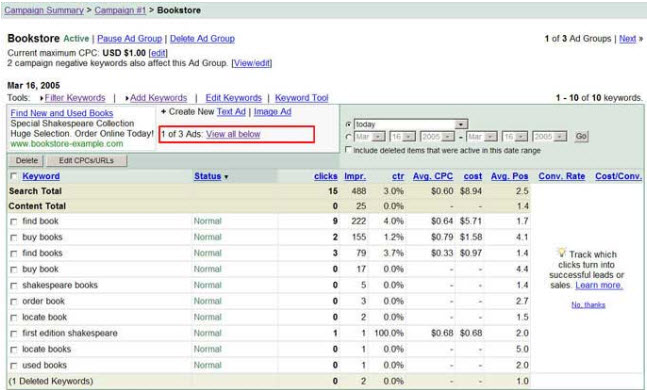This screenshot has width=647, height=390.
Task: Select the custom date range radio button
Action: click(349, 137)
